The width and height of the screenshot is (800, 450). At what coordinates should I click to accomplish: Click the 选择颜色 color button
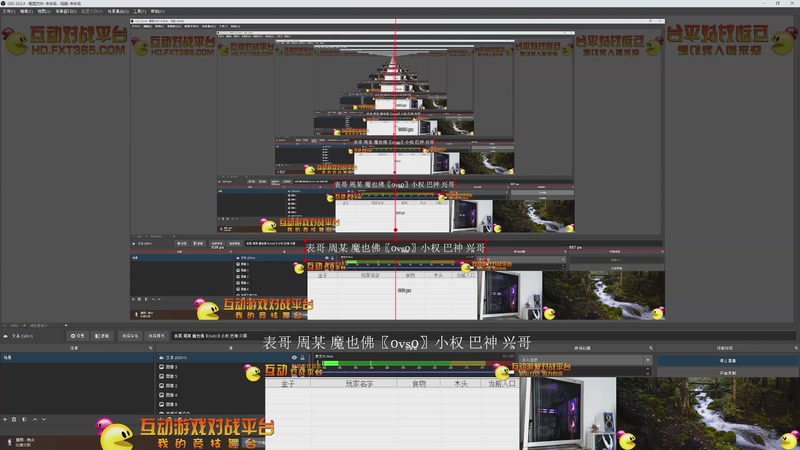[156, 336]
